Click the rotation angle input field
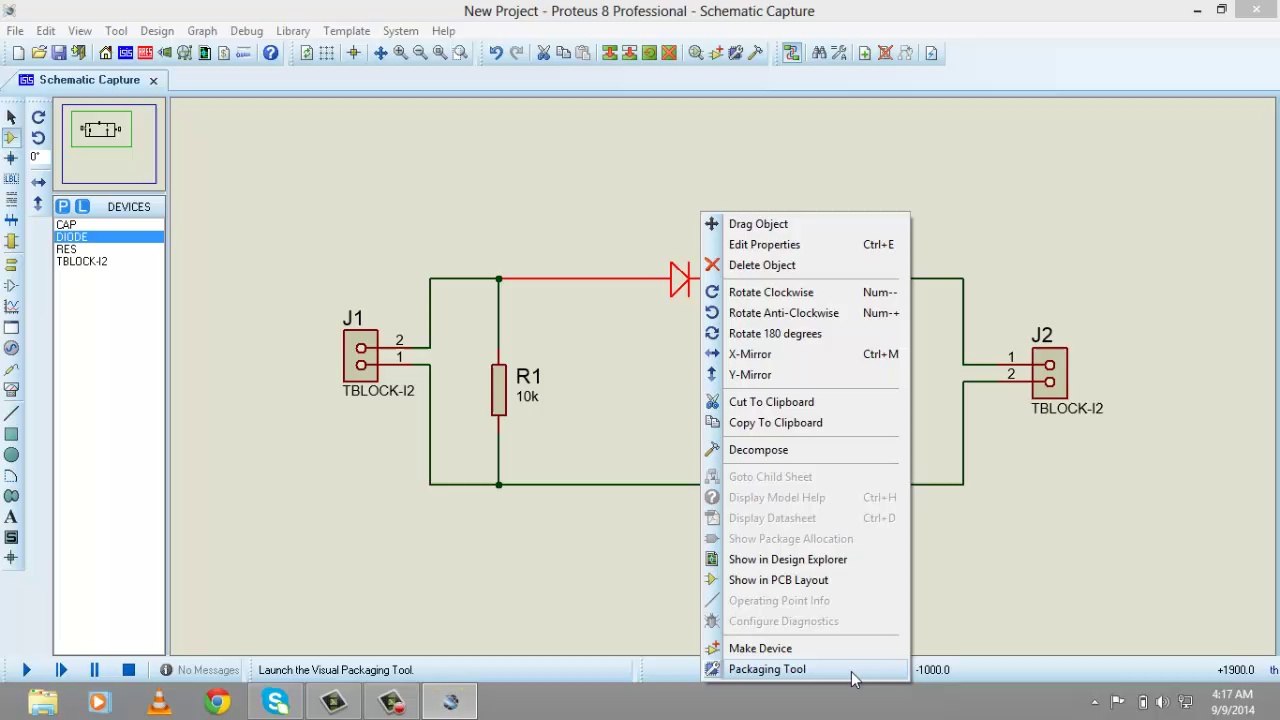This screenshot has height=720, width=1280. [x=38, y=157]
